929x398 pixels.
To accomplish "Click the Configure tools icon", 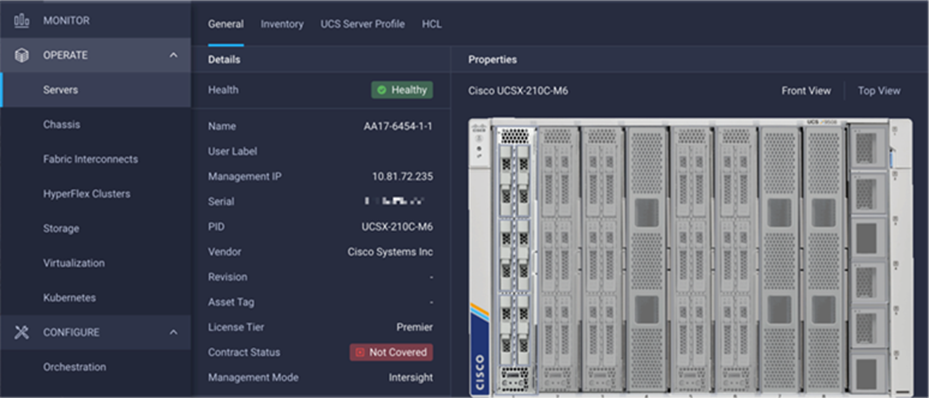I will tap(22, 332).
